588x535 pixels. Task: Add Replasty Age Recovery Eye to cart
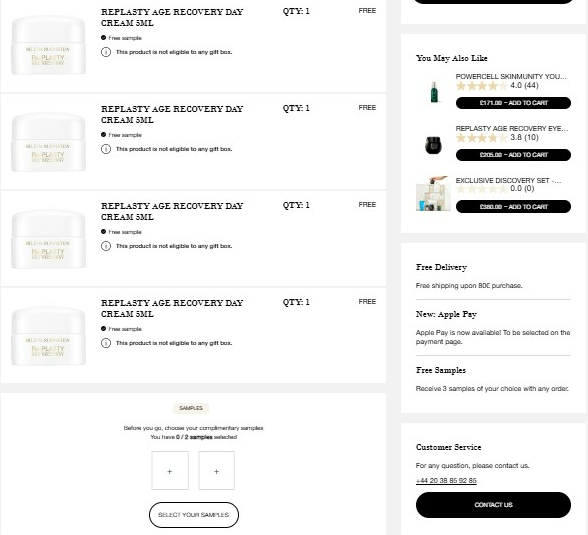click(513, 155)
